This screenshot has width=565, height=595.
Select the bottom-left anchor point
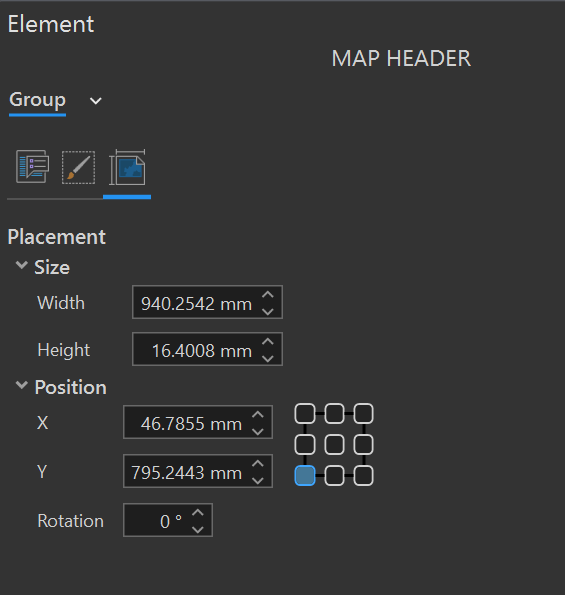[x=305, y=475]
